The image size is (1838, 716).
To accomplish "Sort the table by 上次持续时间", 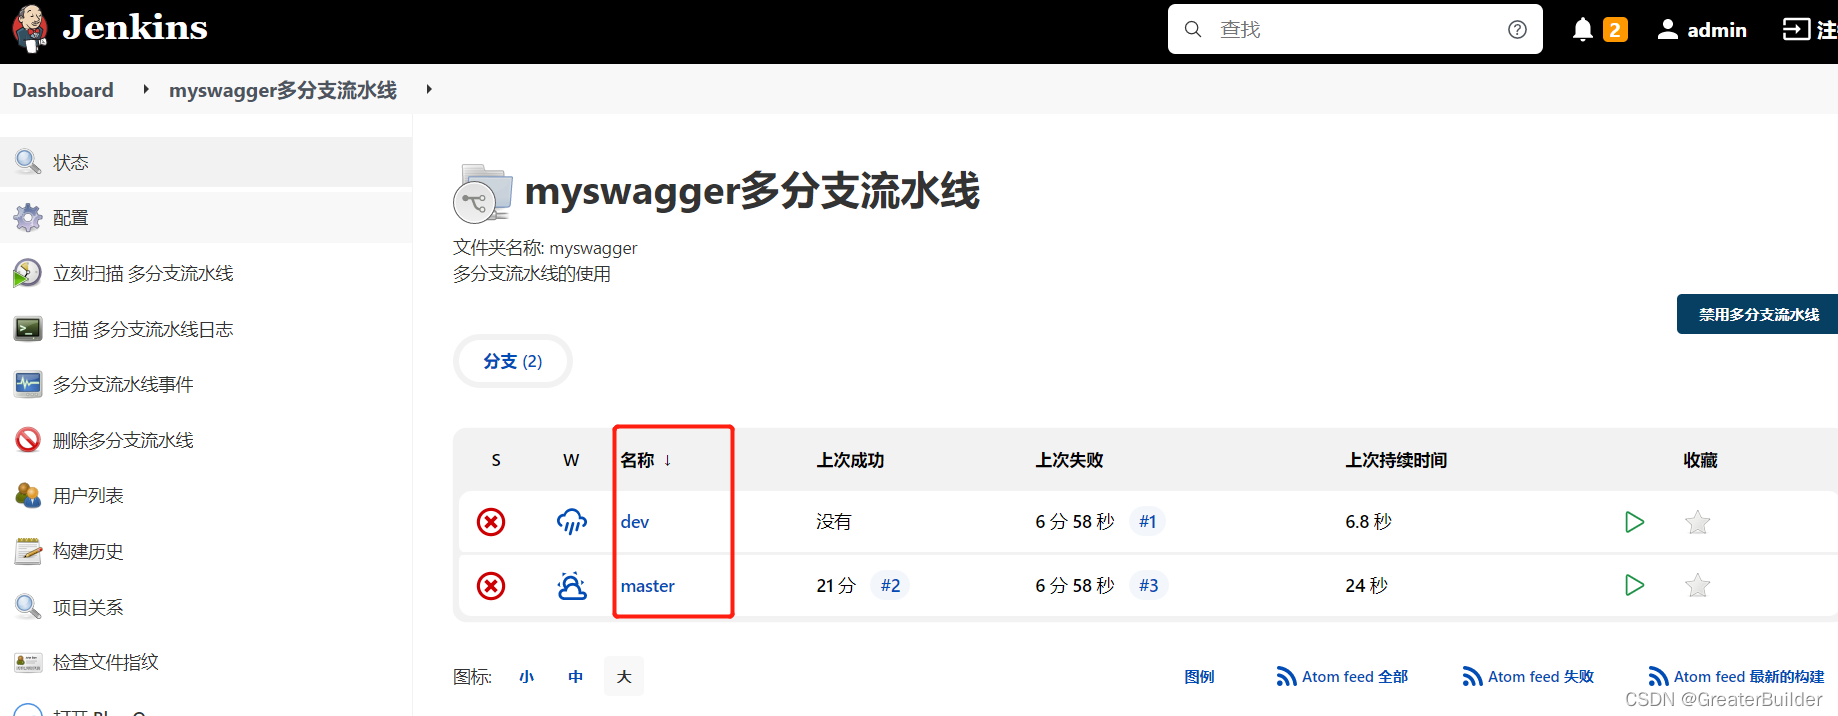I will (x=1396, y=460).
